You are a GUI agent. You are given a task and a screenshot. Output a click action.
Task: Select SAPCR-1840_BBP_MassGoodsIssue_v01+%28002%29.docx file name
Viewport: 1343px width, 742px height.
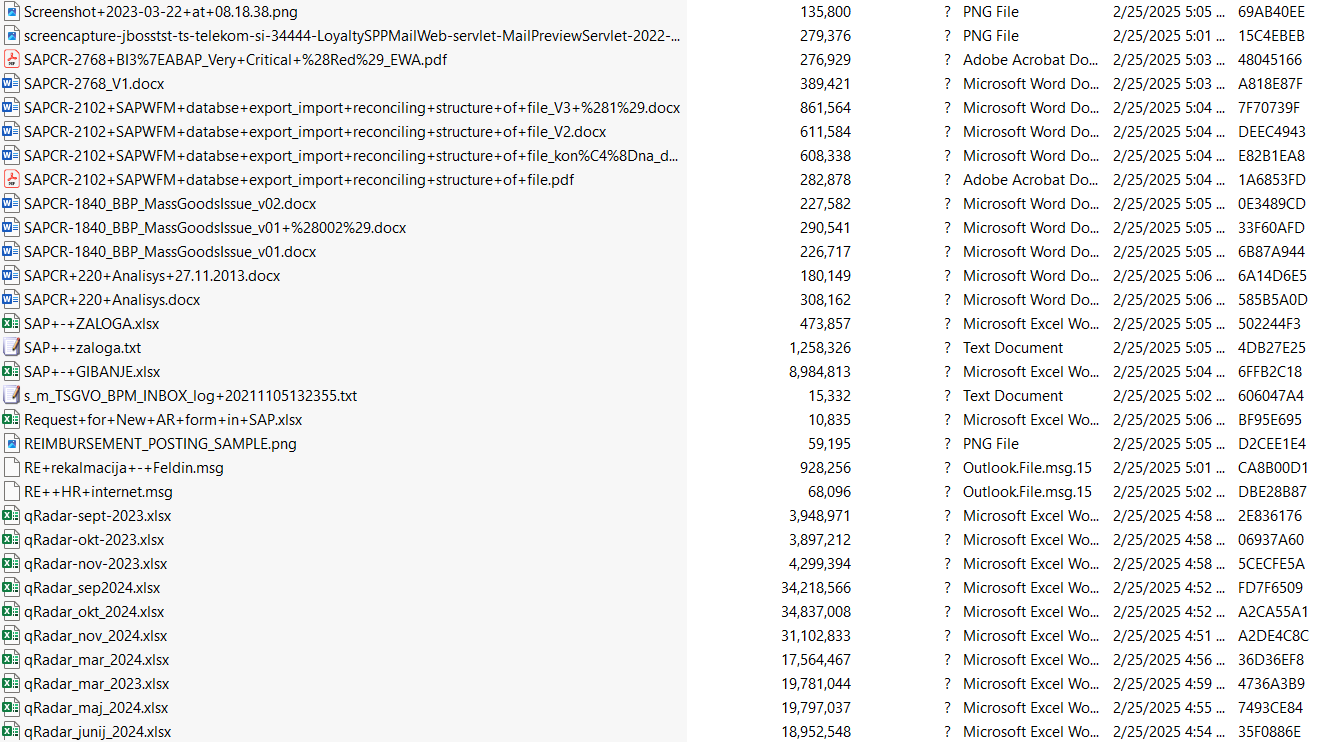coord(215,228)
